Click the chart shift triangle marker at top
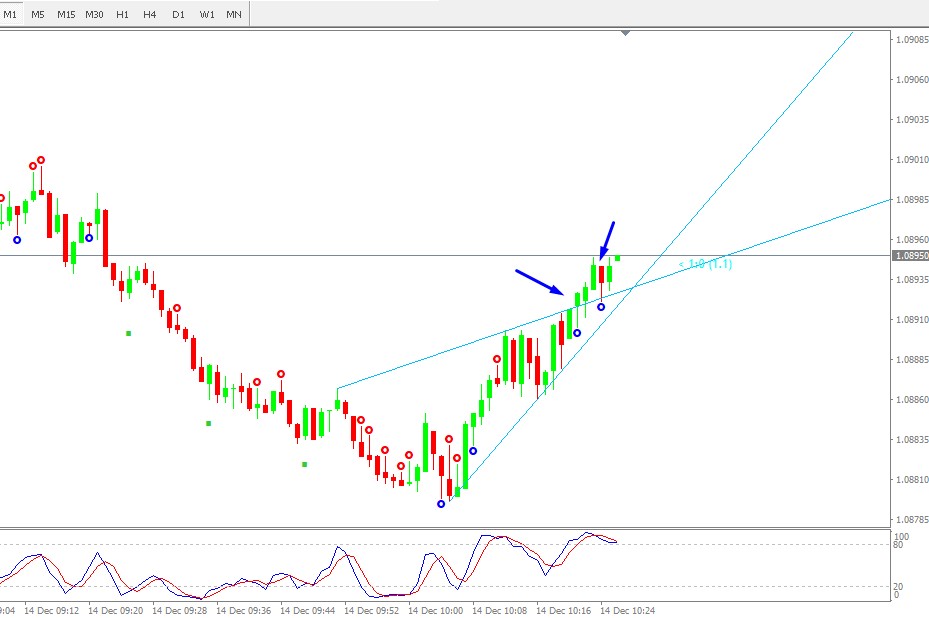Viewport: 929px width, 618px height. pos(626,33)
